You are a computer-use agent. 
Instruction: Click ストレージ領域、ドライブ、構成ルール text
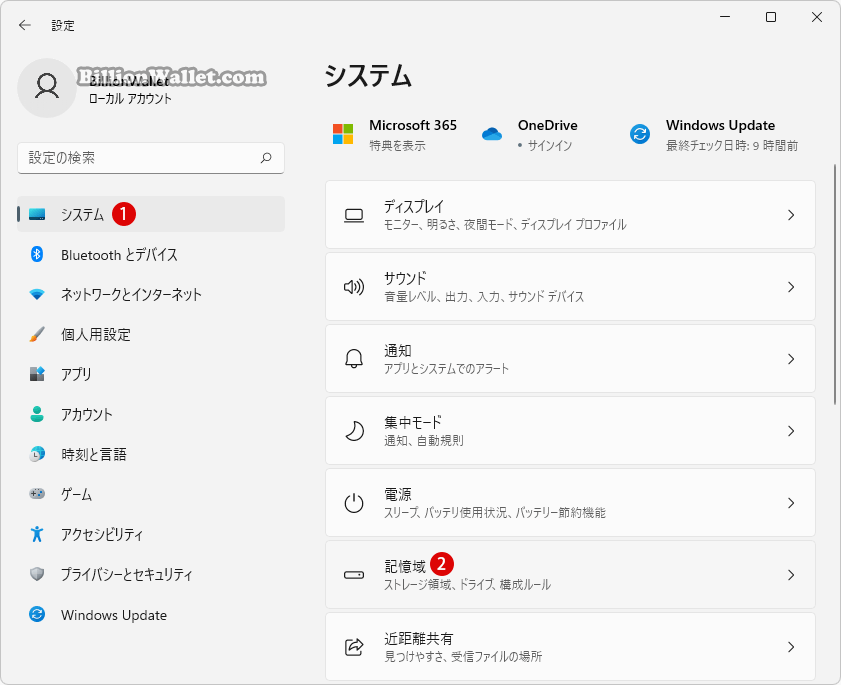point(467,585)
